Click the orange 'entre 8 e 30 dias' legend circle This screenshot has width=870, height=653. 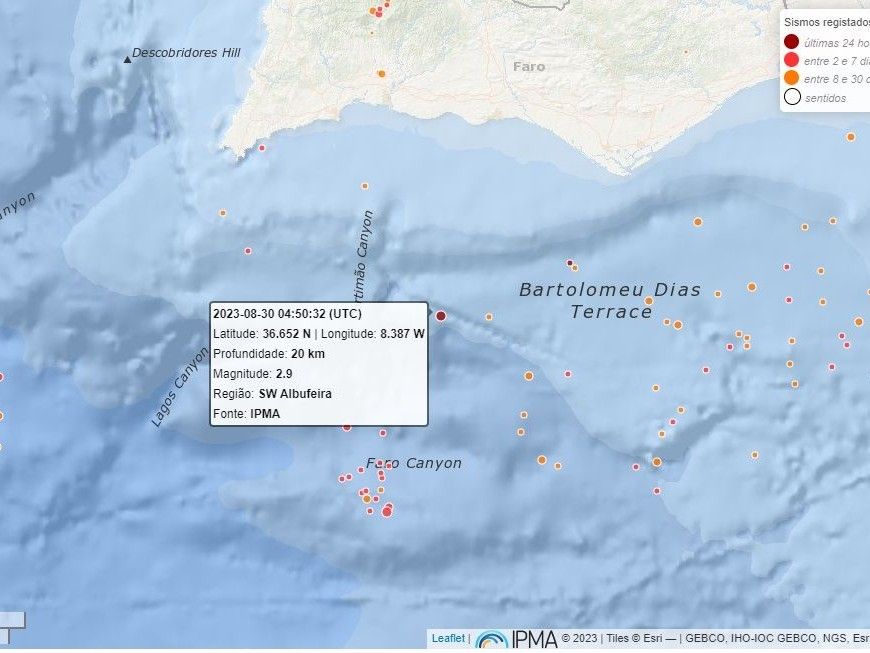coord(792,78)
